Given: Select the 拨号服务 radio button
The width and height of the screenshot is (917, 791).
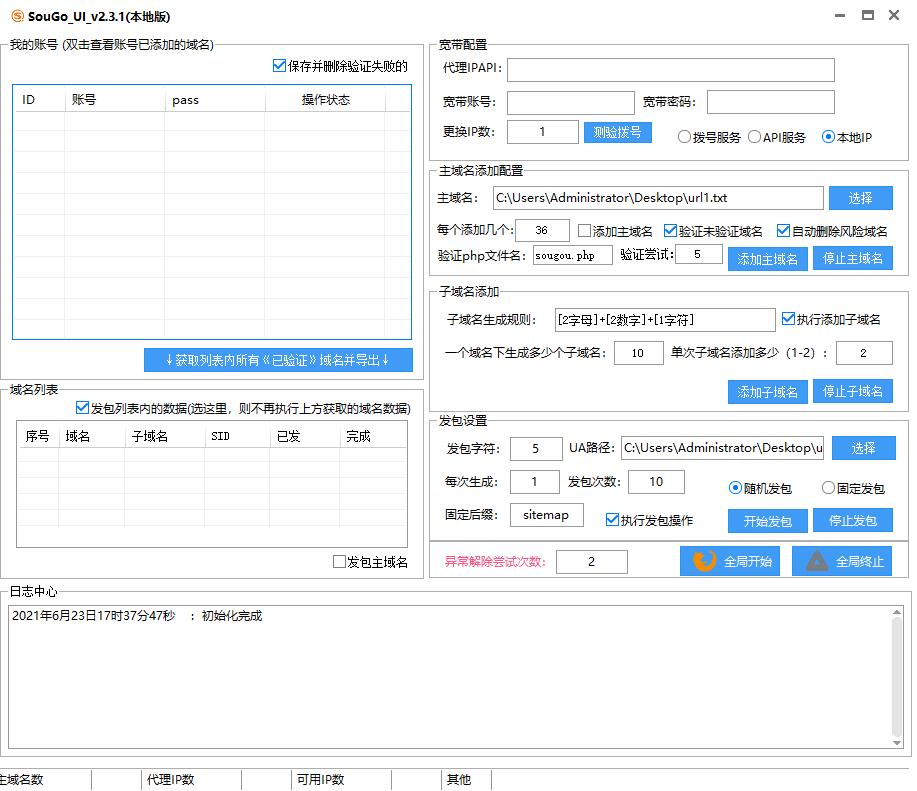Looking at the screenshot, I should pos(683,137).
